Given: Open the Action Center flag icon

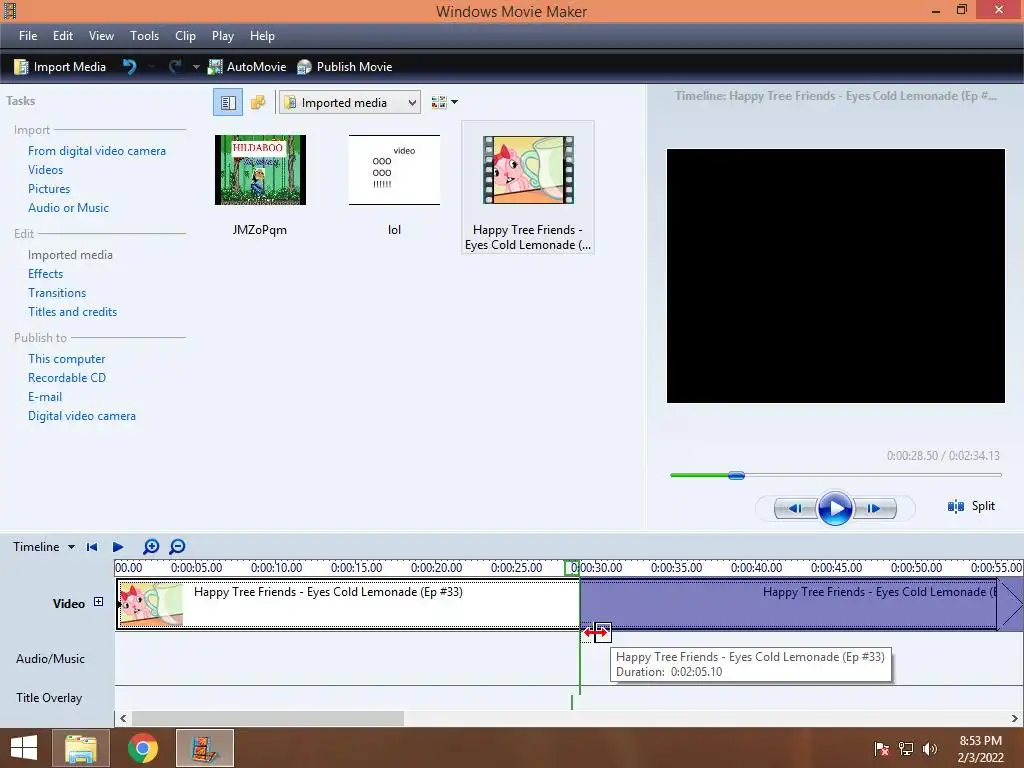Looking at the screenshot, I should [x=882, y=748].
